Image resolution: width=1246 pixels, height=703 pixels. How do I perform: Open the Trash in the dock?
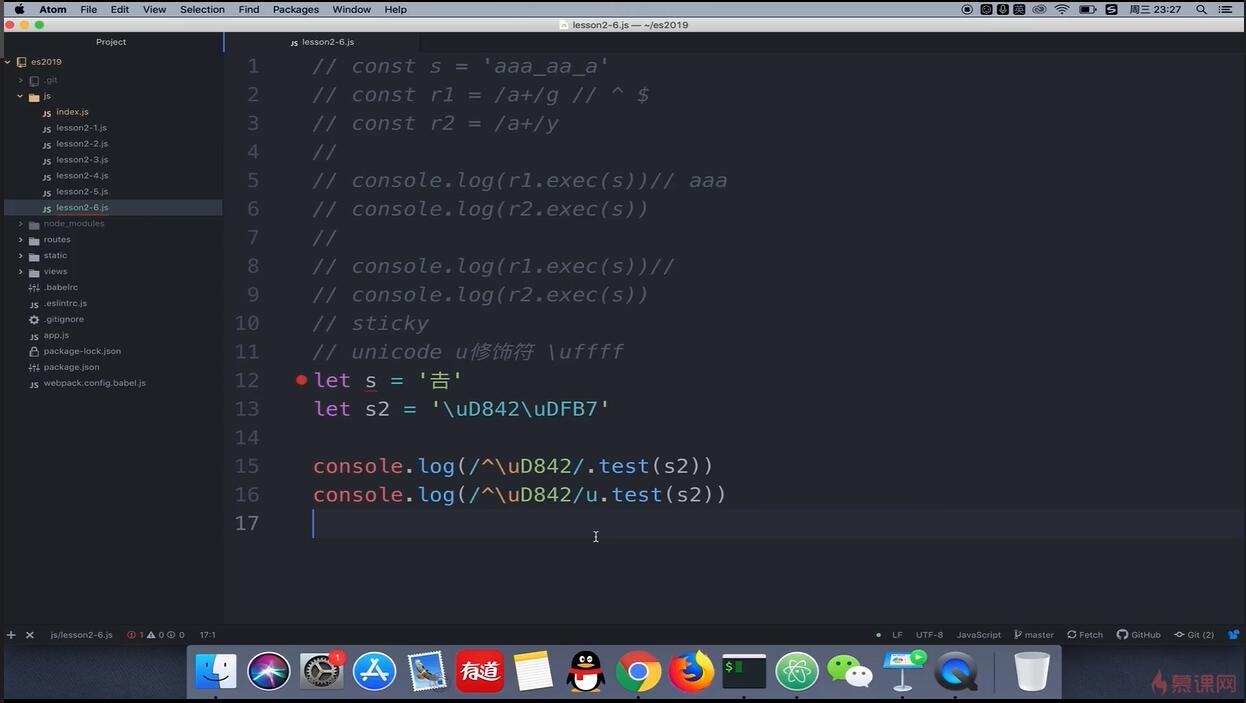tap(1032, 671)
